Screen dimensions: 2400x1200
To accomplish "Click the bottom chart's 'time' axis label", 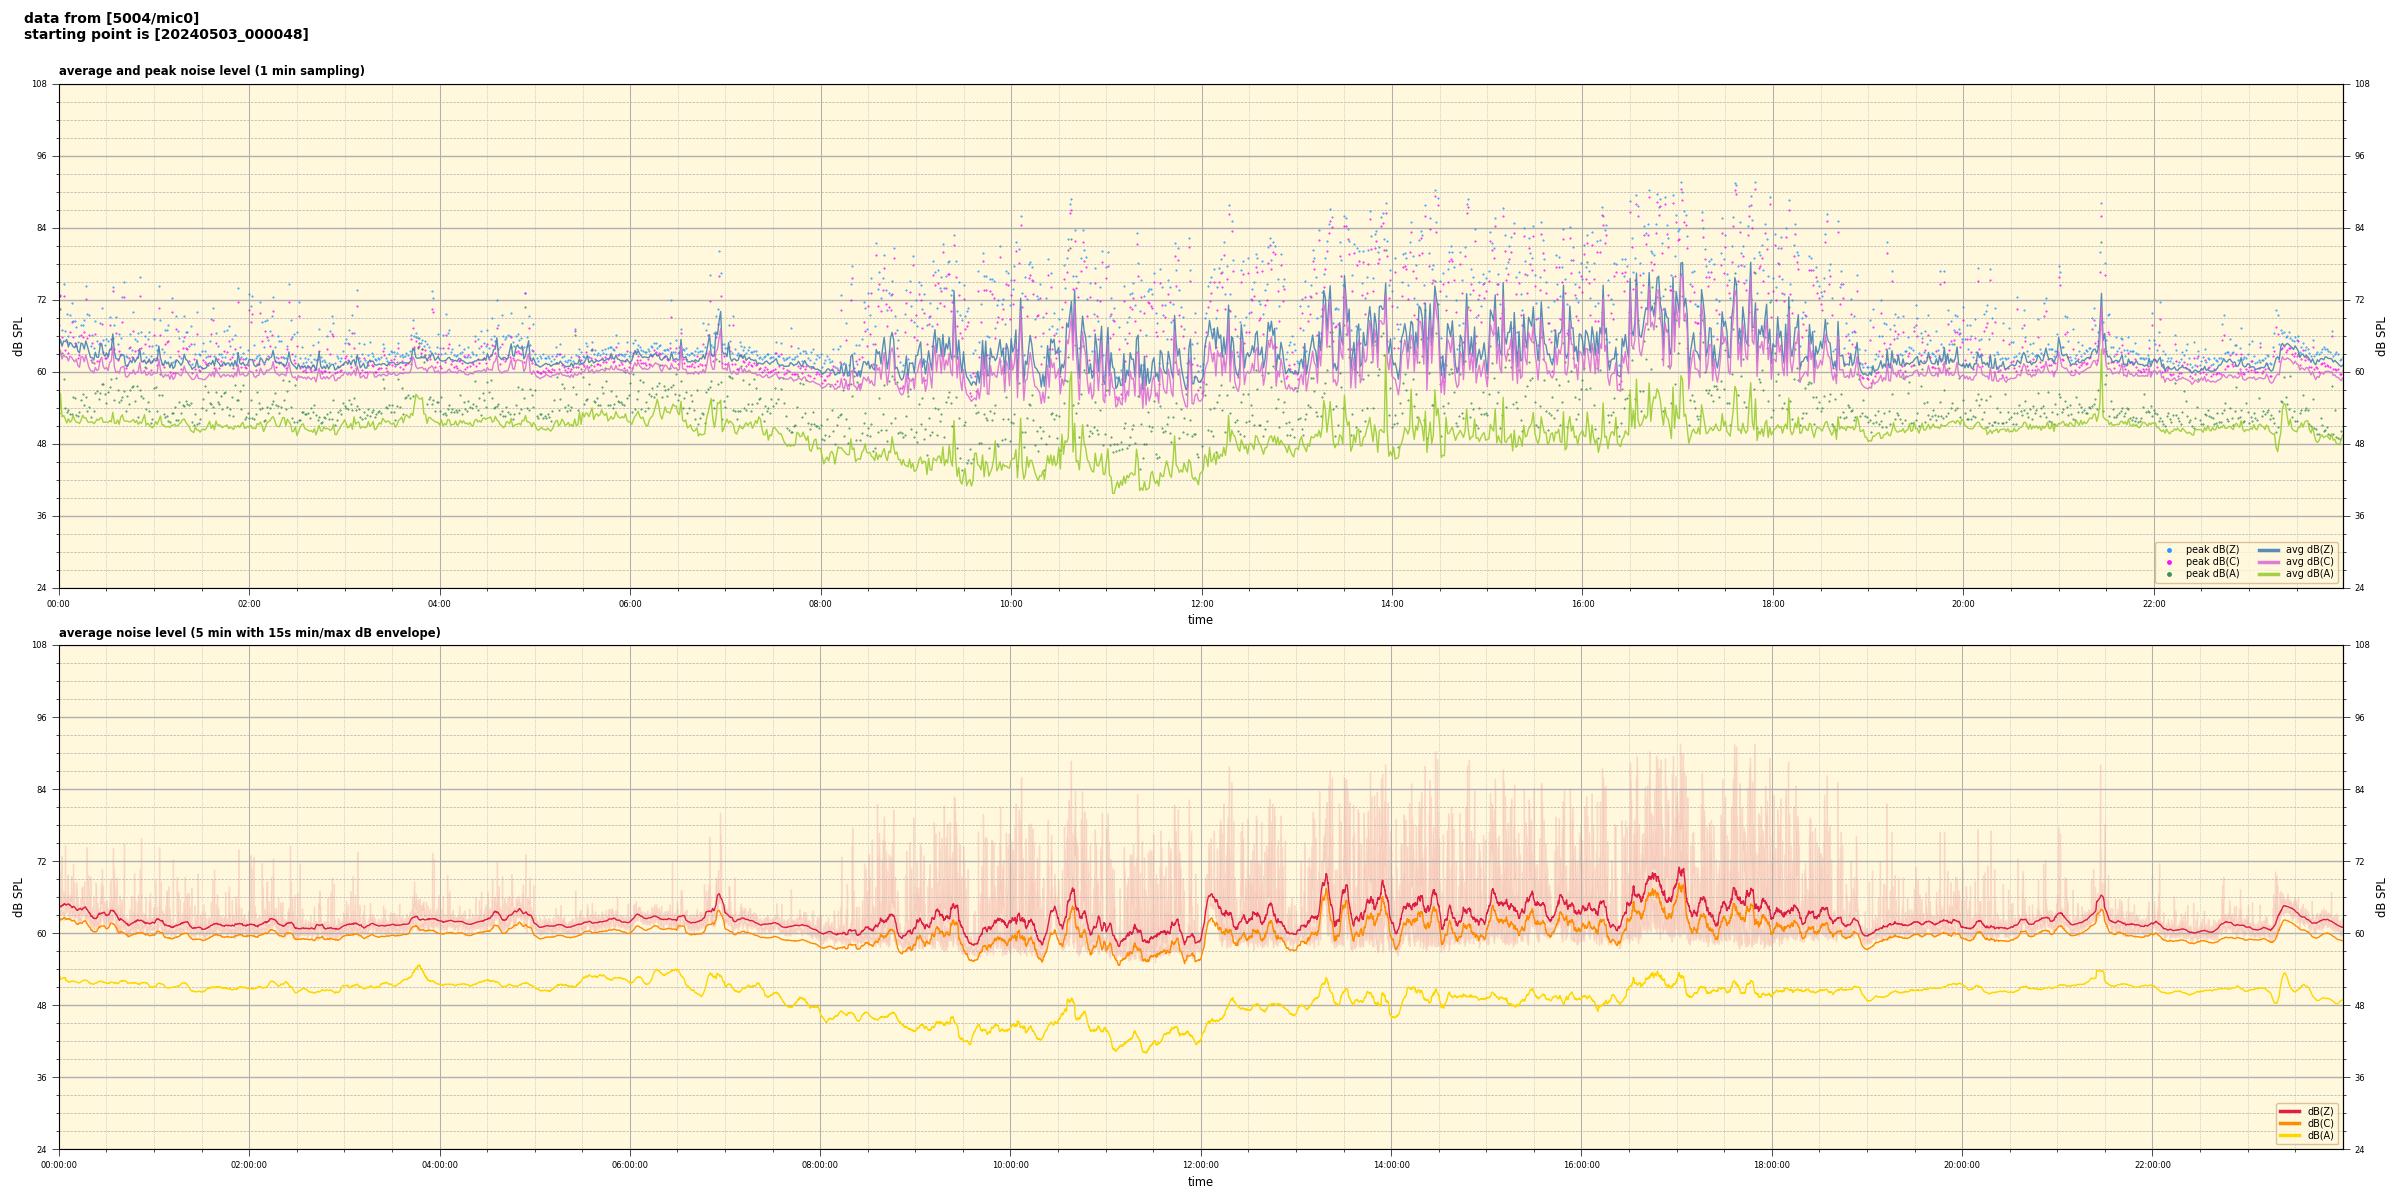I will pos(1200,1182).
